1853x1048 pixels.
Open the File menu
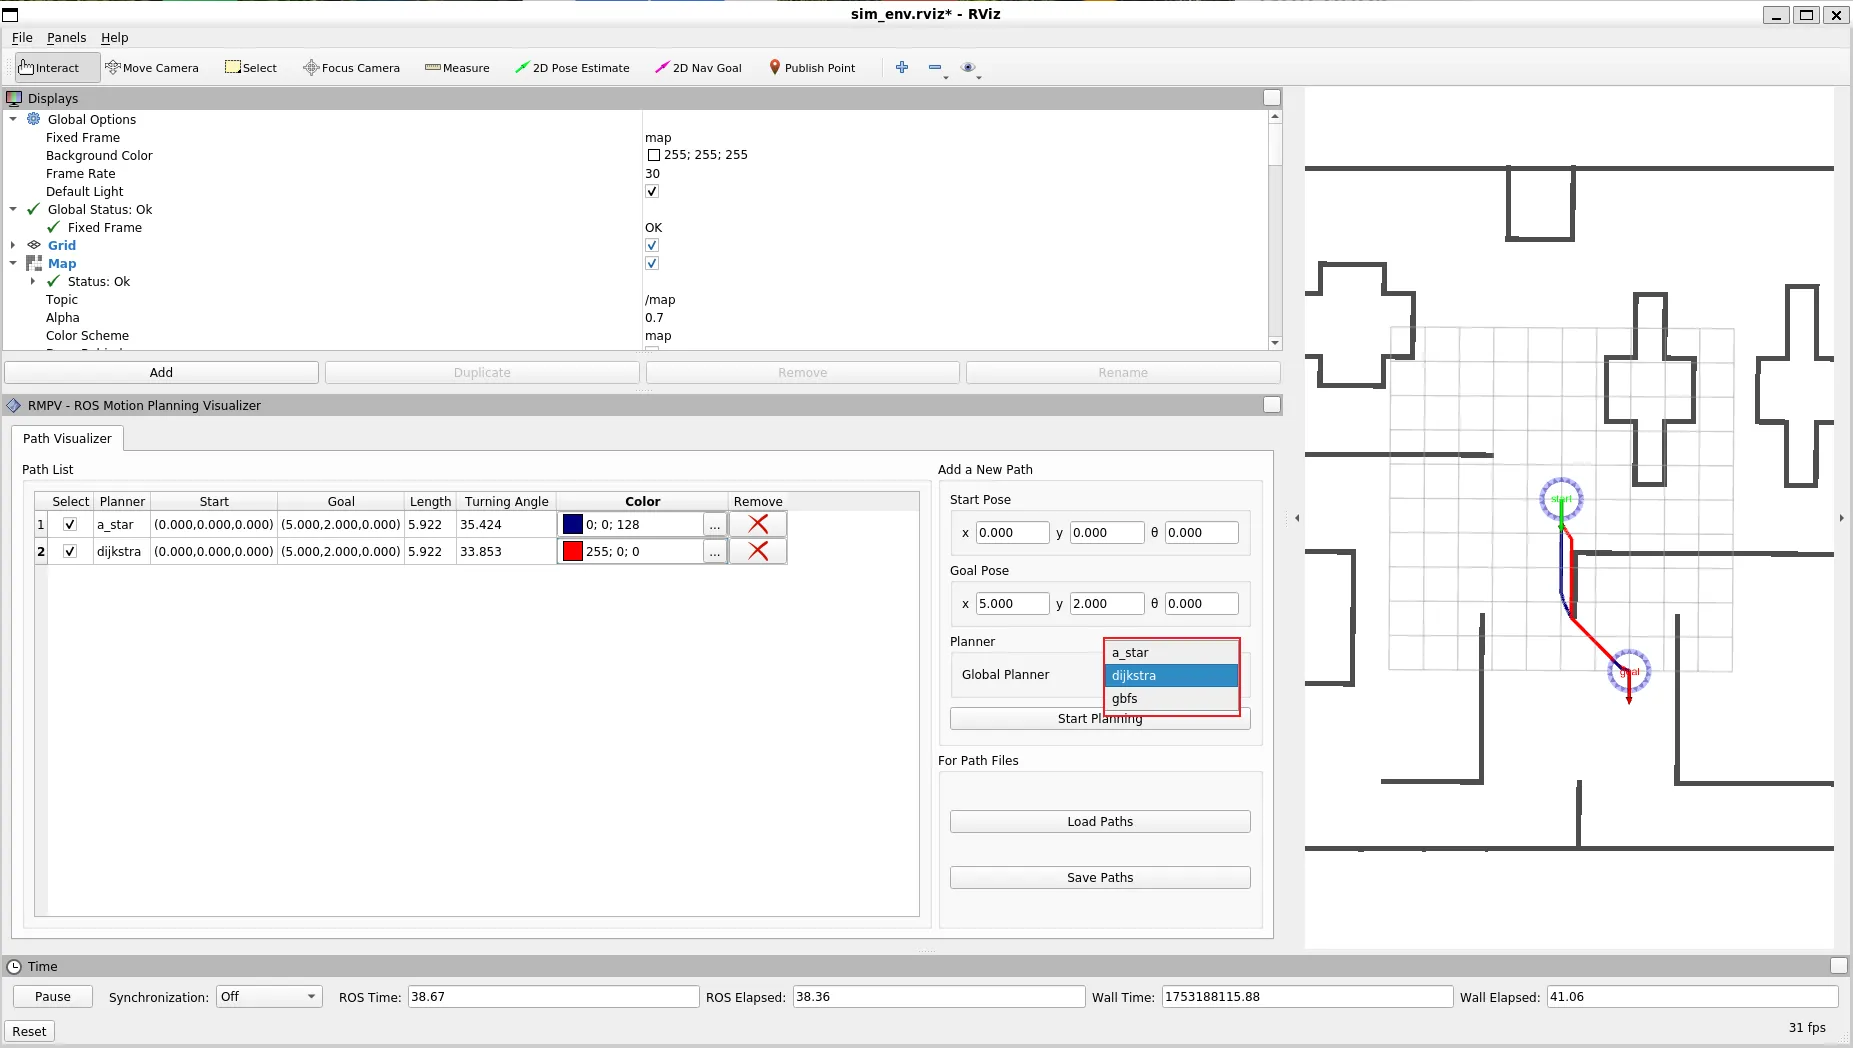click(x=22, y=37)
